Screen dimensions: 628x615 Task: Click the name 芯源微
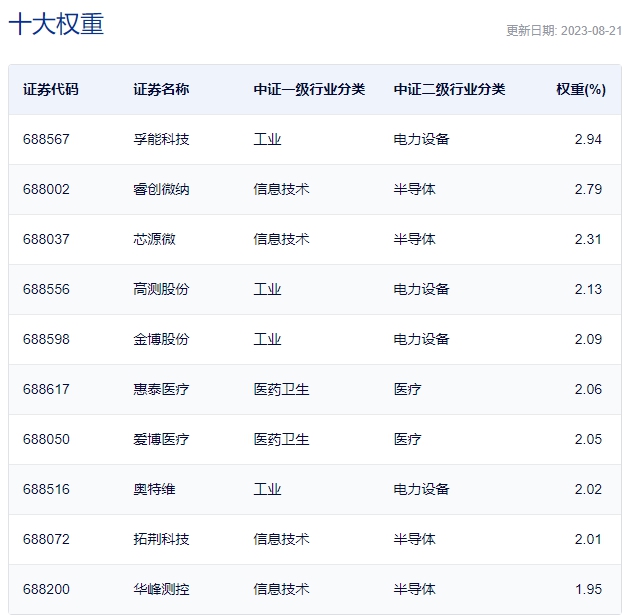tap(154, 239)
